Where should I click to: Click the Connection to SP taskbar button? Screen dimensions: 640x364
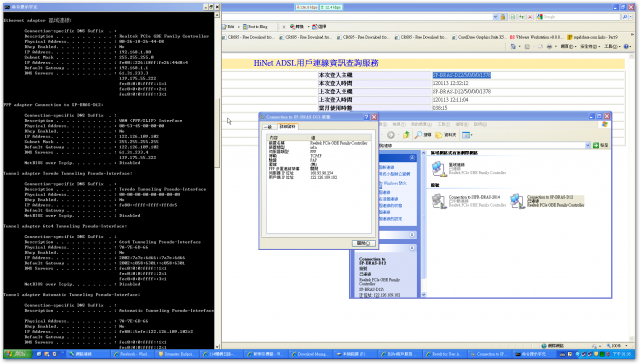[489, 354]
